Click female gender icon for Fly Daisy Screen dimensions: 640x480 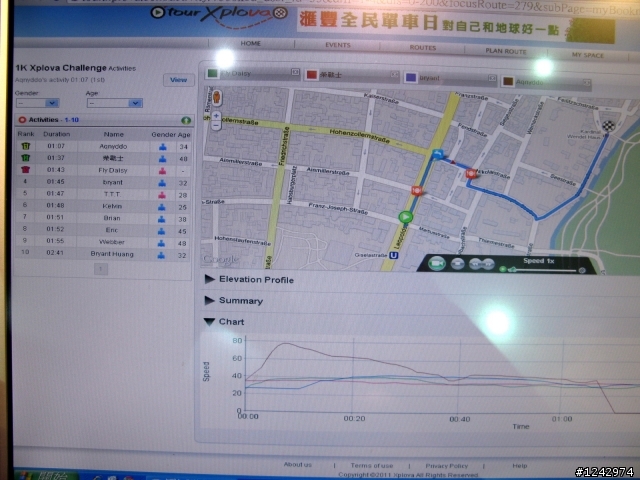click(x=162, y=171)
